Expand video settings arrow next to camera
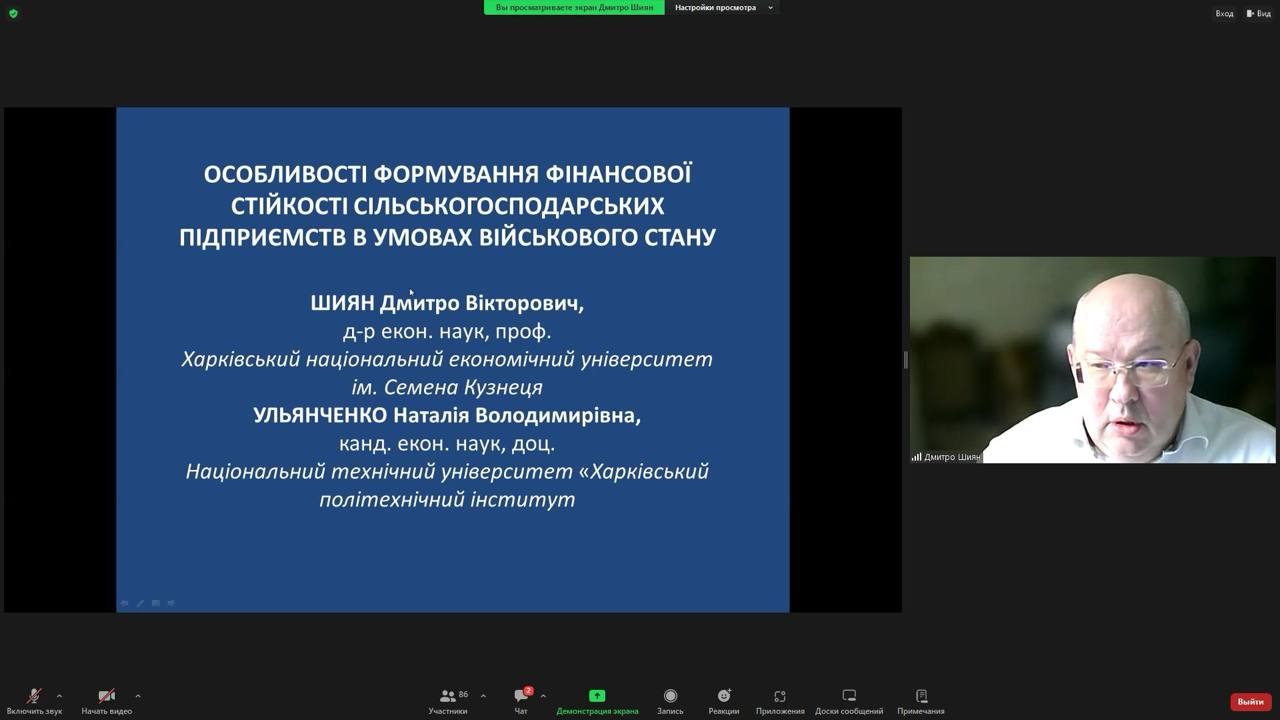The image size is (1280, 720). click(x=137, y=696)
